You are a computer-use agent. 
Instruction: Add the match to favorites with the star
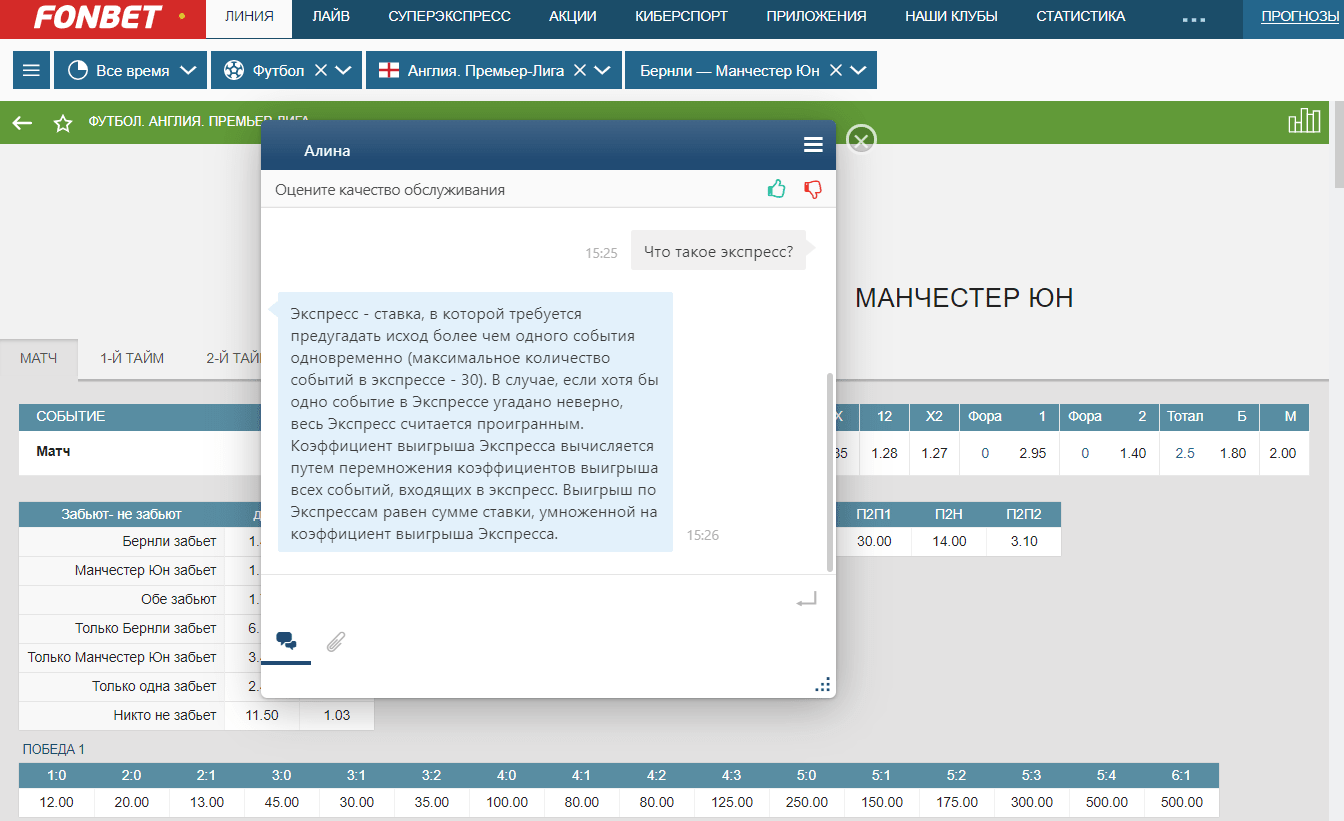coord(63,123)
